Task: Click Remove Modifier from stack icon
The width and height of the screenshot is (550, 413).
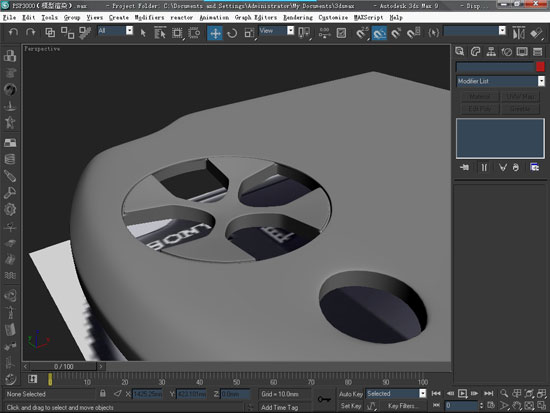Action: pos(515,167)
